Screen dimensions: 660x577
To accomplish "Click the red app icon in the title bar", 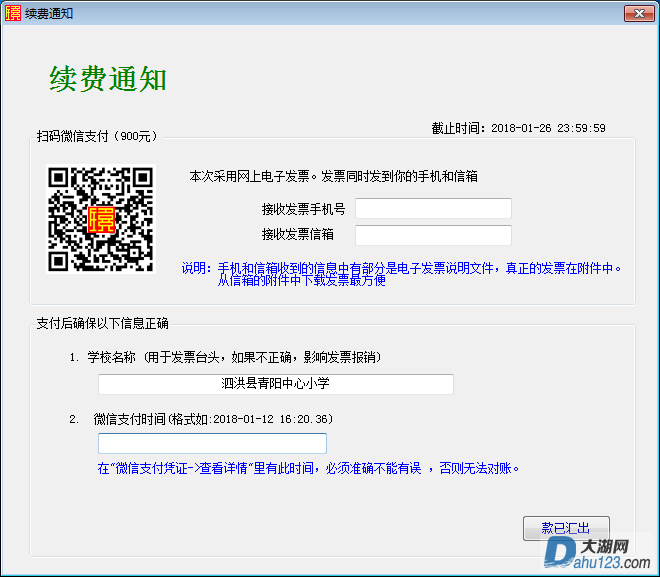I will (x=13, y=13).
